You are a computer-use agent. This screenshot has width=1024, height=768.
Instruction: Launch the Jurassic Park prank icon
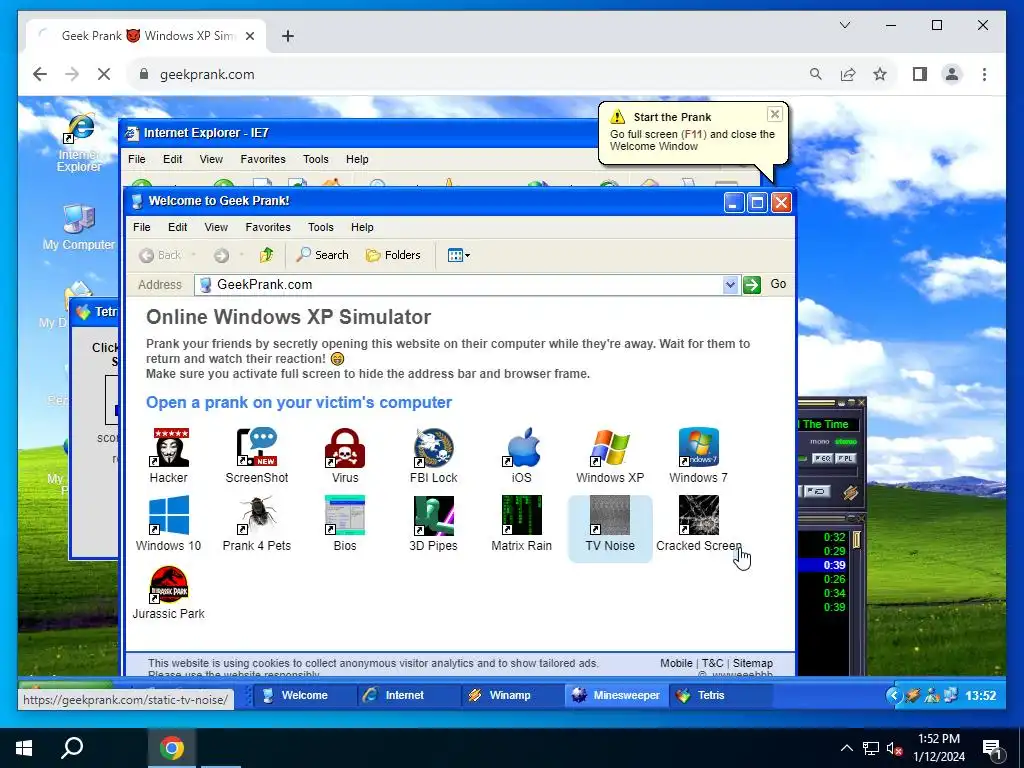pyautogui.click(x=168, y=592)
